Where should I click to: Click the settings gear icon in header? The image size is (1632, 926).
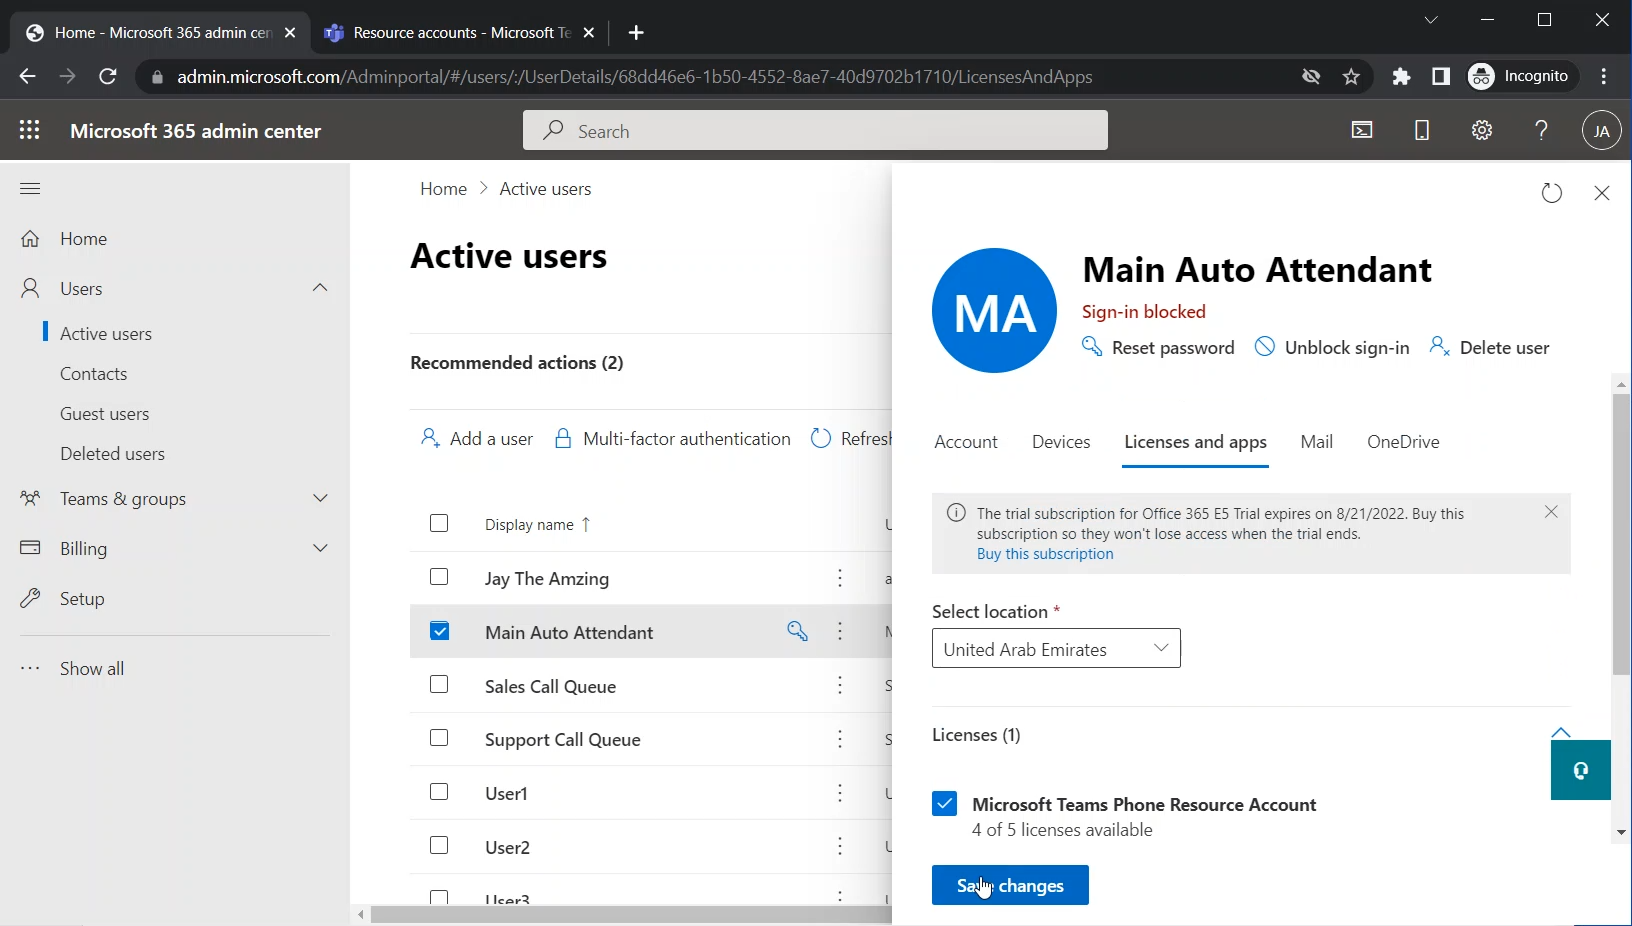pyautogui.click(x=1482, y=130)
